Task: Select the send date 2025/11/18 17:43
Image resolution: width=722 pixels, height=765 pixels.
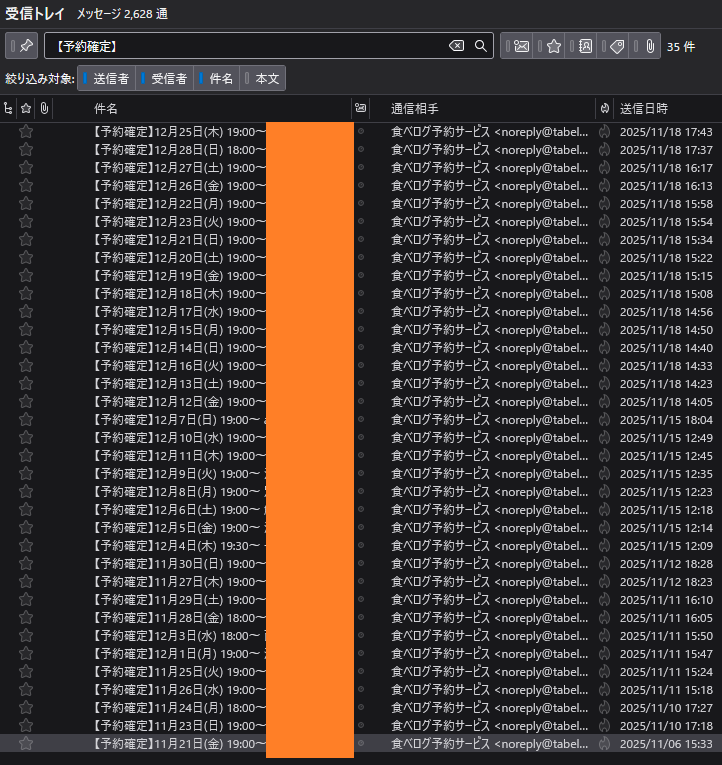Action: pos(666,132)
